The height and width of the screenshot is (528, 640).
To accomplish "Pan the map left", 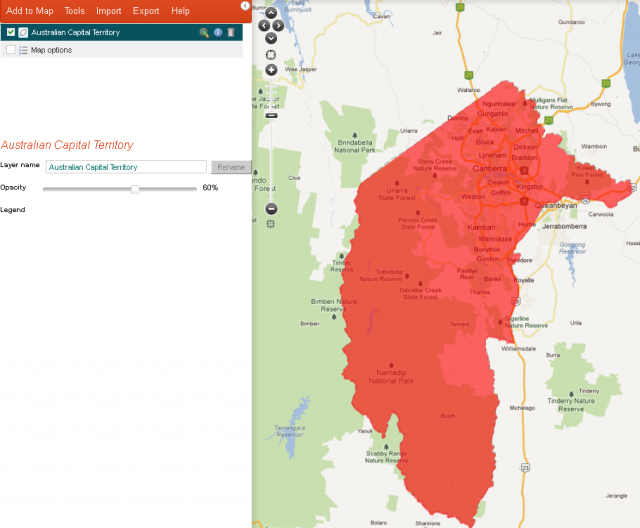I will [x=263, y=25].
